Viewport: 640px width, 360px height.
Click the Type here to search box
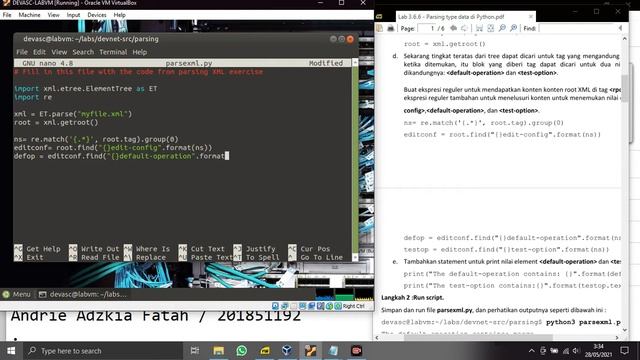(103, 351)
